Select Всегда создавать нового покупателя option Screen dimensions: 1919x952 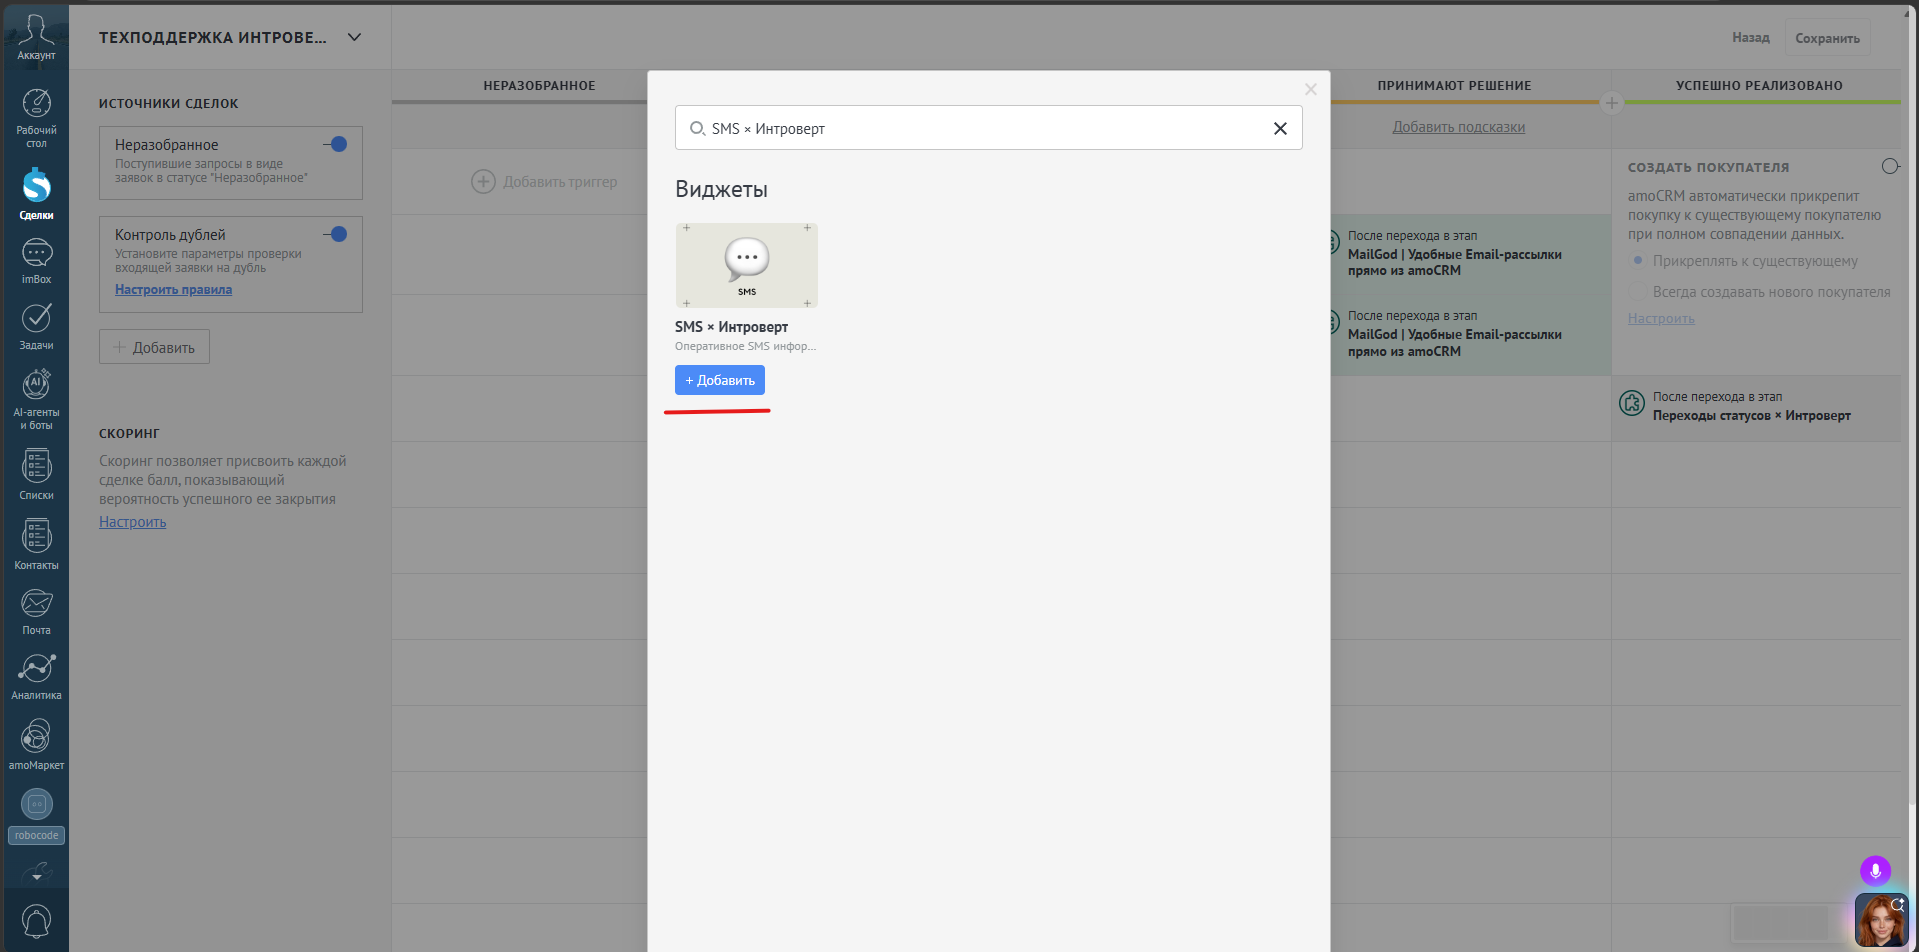point(1637,292)
